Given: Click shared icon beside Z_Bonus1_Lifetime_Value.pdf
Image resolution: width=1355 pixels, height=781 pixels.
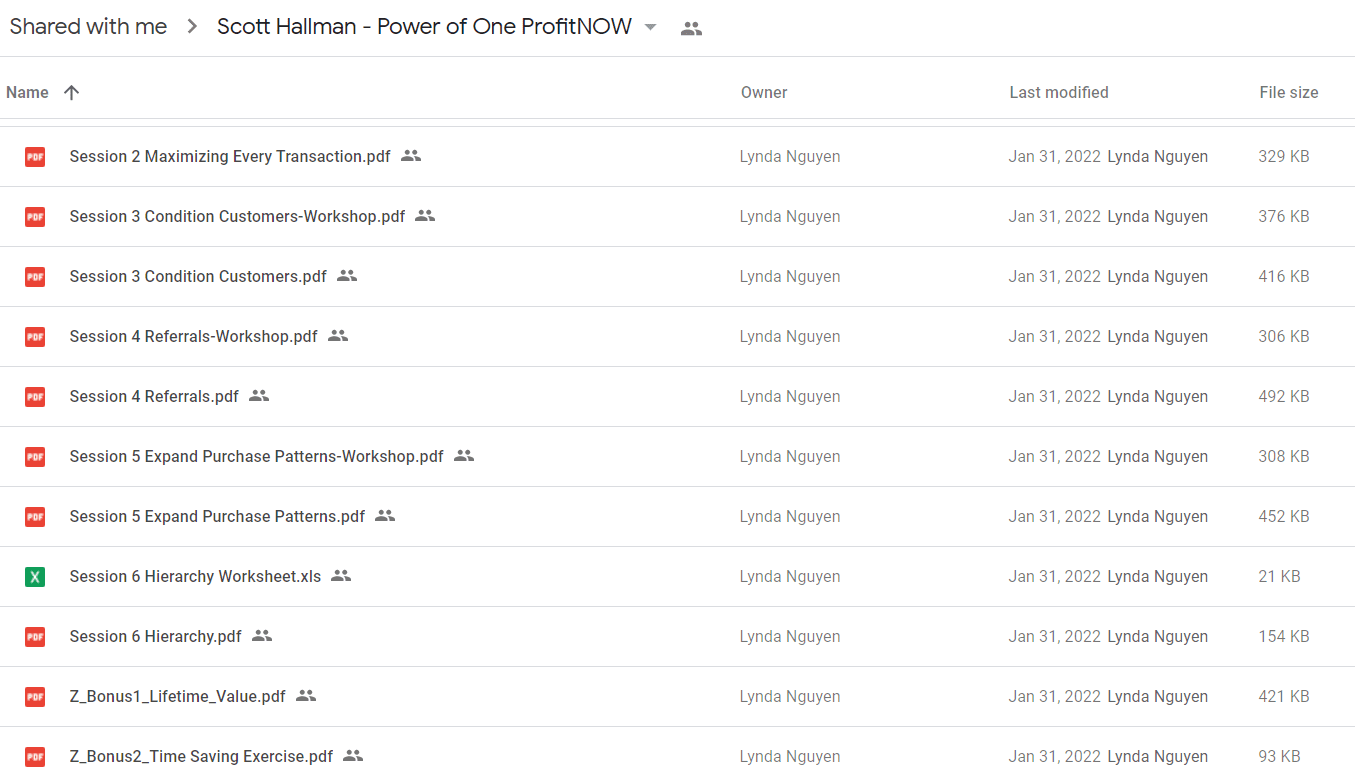Looking at the screenshot, I should coord(306,696).
